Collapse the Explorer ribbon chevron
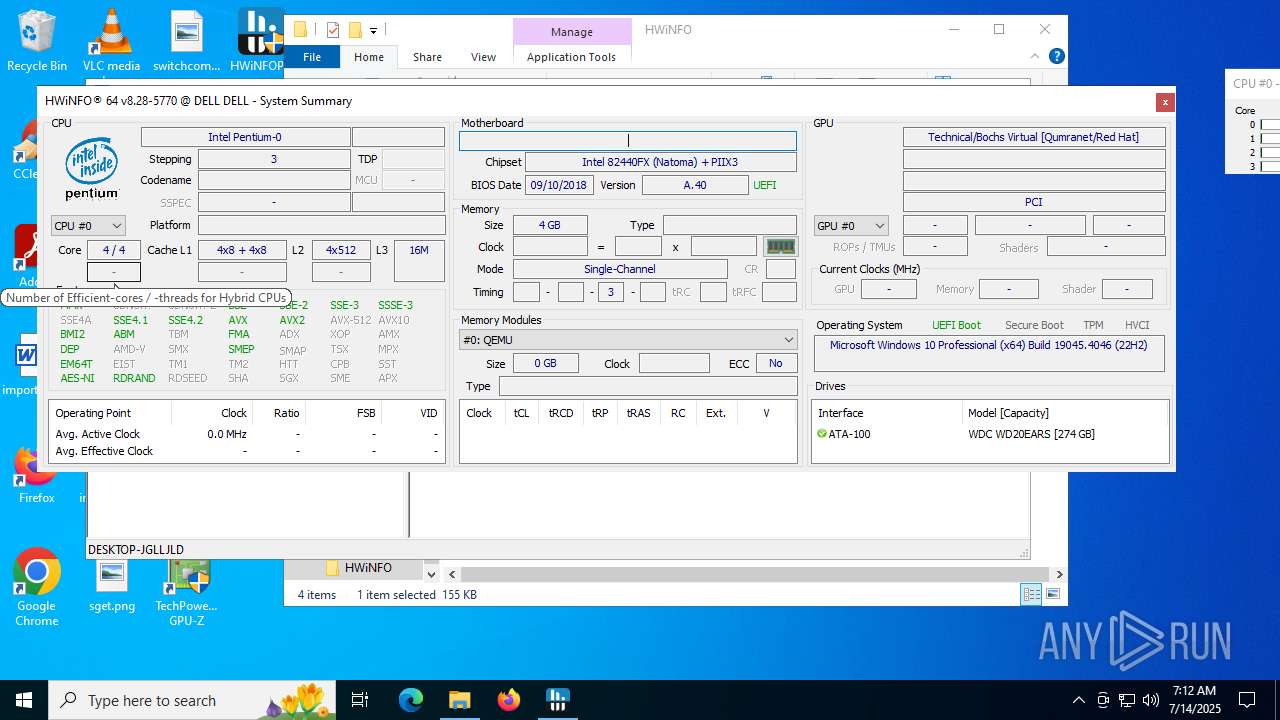The width and height of the screenshot is (1280, 720). 1035,56
